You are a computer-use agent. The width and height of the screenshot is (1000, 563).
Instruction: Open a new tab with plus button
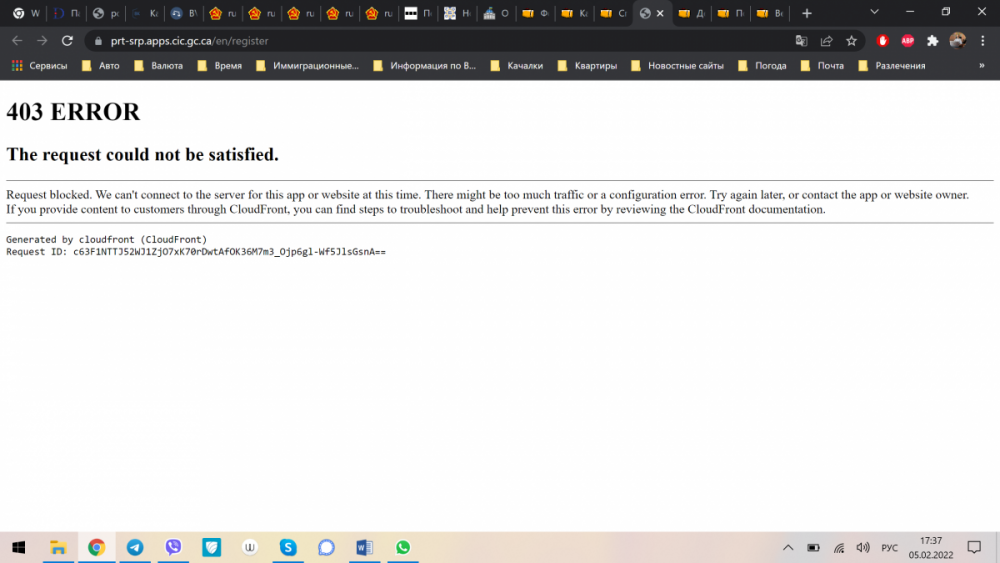[x=807, y=13]
